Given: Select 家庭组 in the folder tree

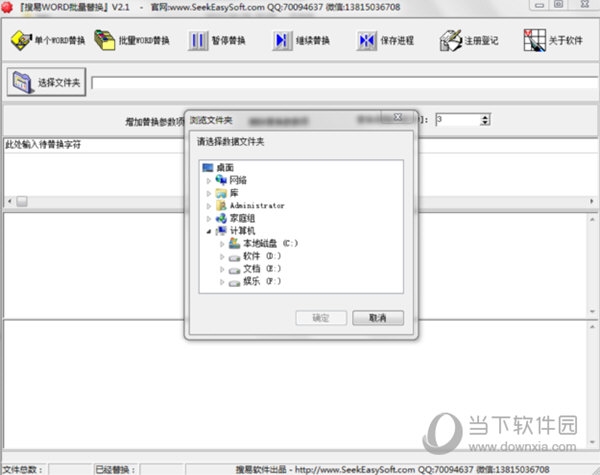Looking at the screenshot, I should click(242, 218).
